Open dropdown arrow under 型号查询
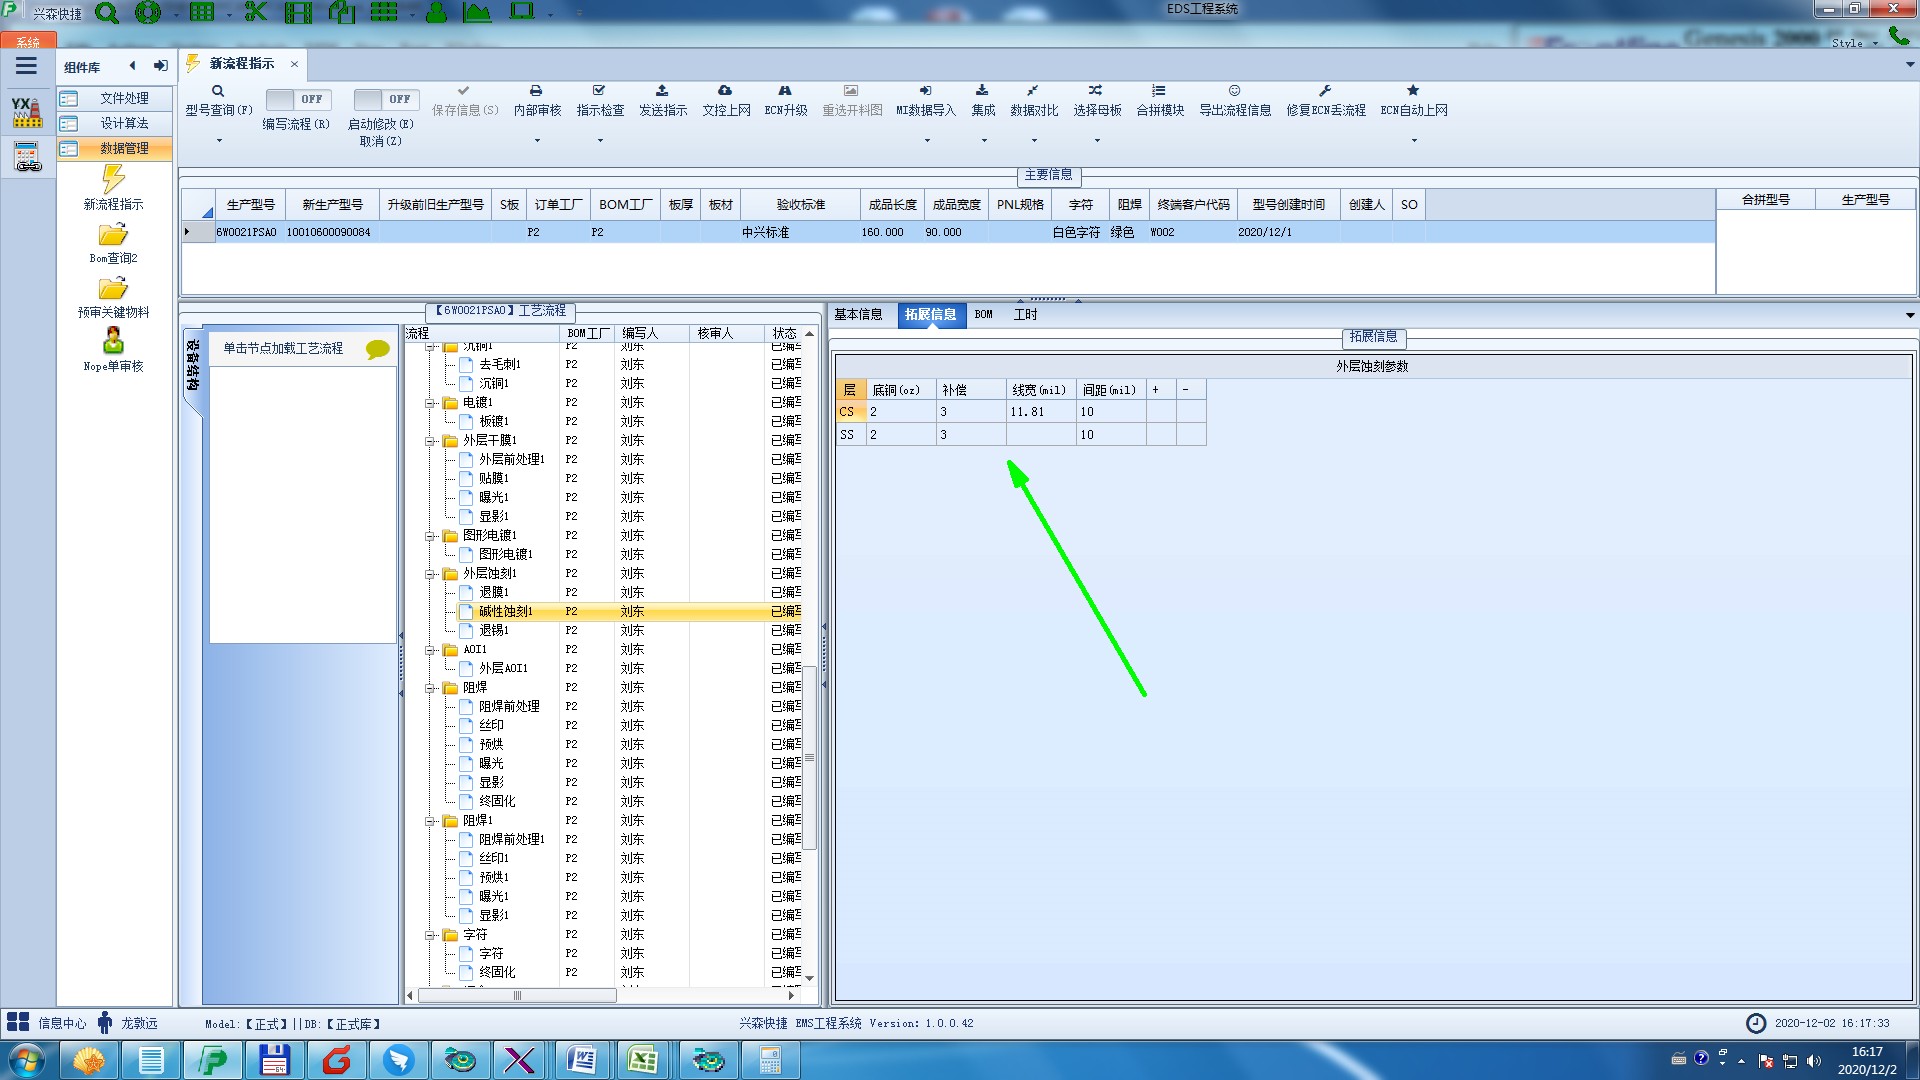1920x1080 pixels. pyautogui.click(x=219, y=141)
